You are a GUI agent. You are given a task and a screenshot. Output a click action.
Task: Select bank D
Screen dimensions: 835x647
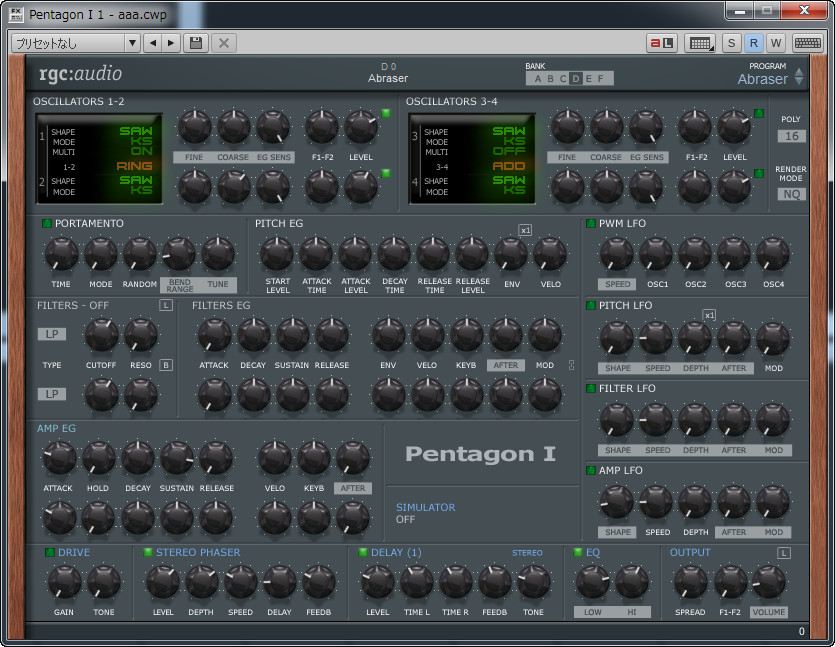pos(576,79)
